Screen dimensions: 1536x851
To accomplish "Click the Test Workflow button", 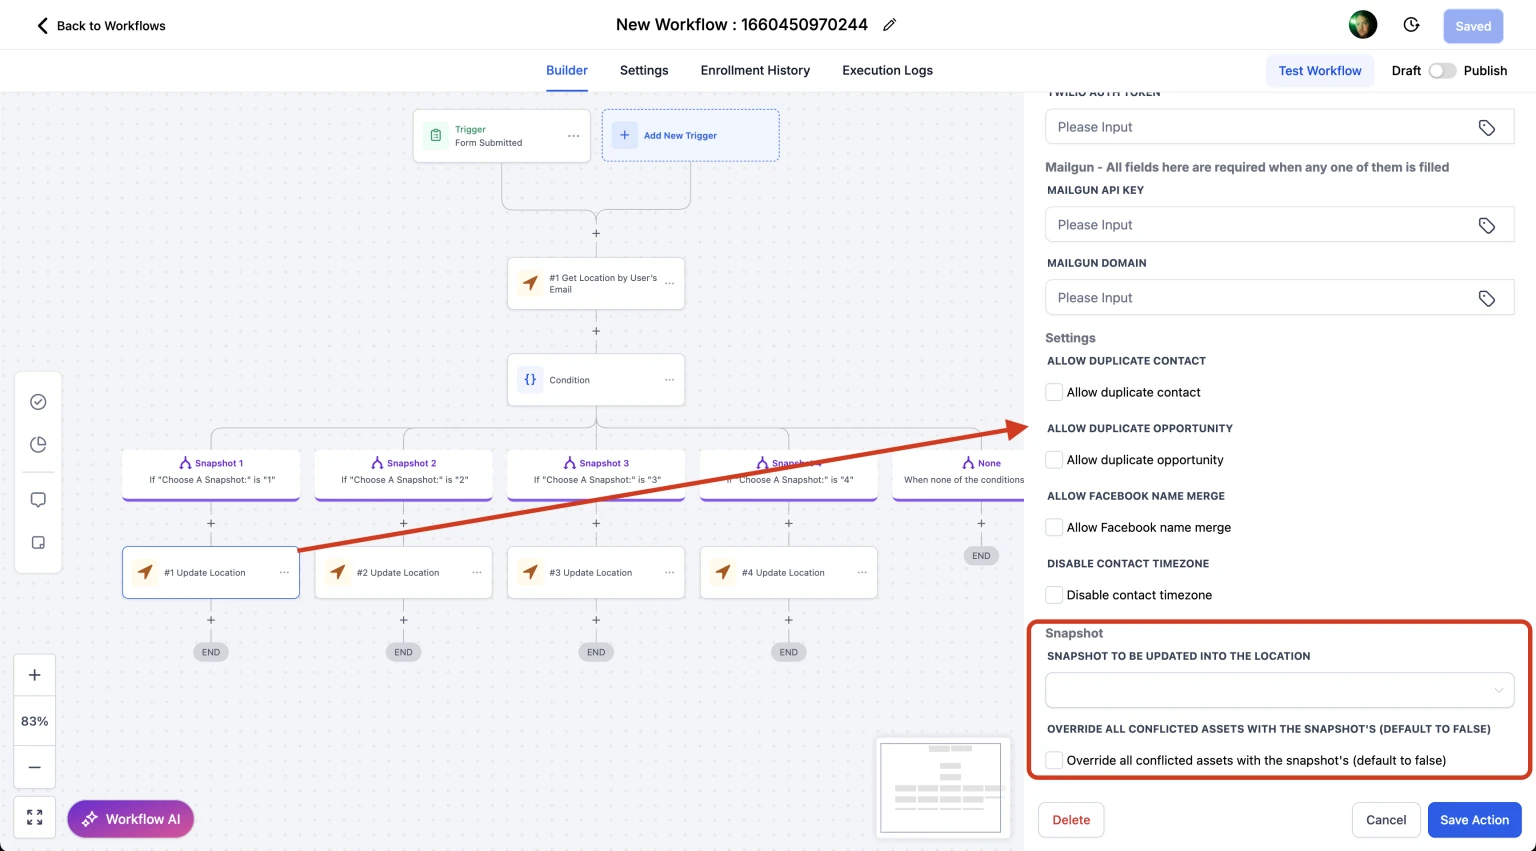I will pyautogui.click(x=1319, y=71).
